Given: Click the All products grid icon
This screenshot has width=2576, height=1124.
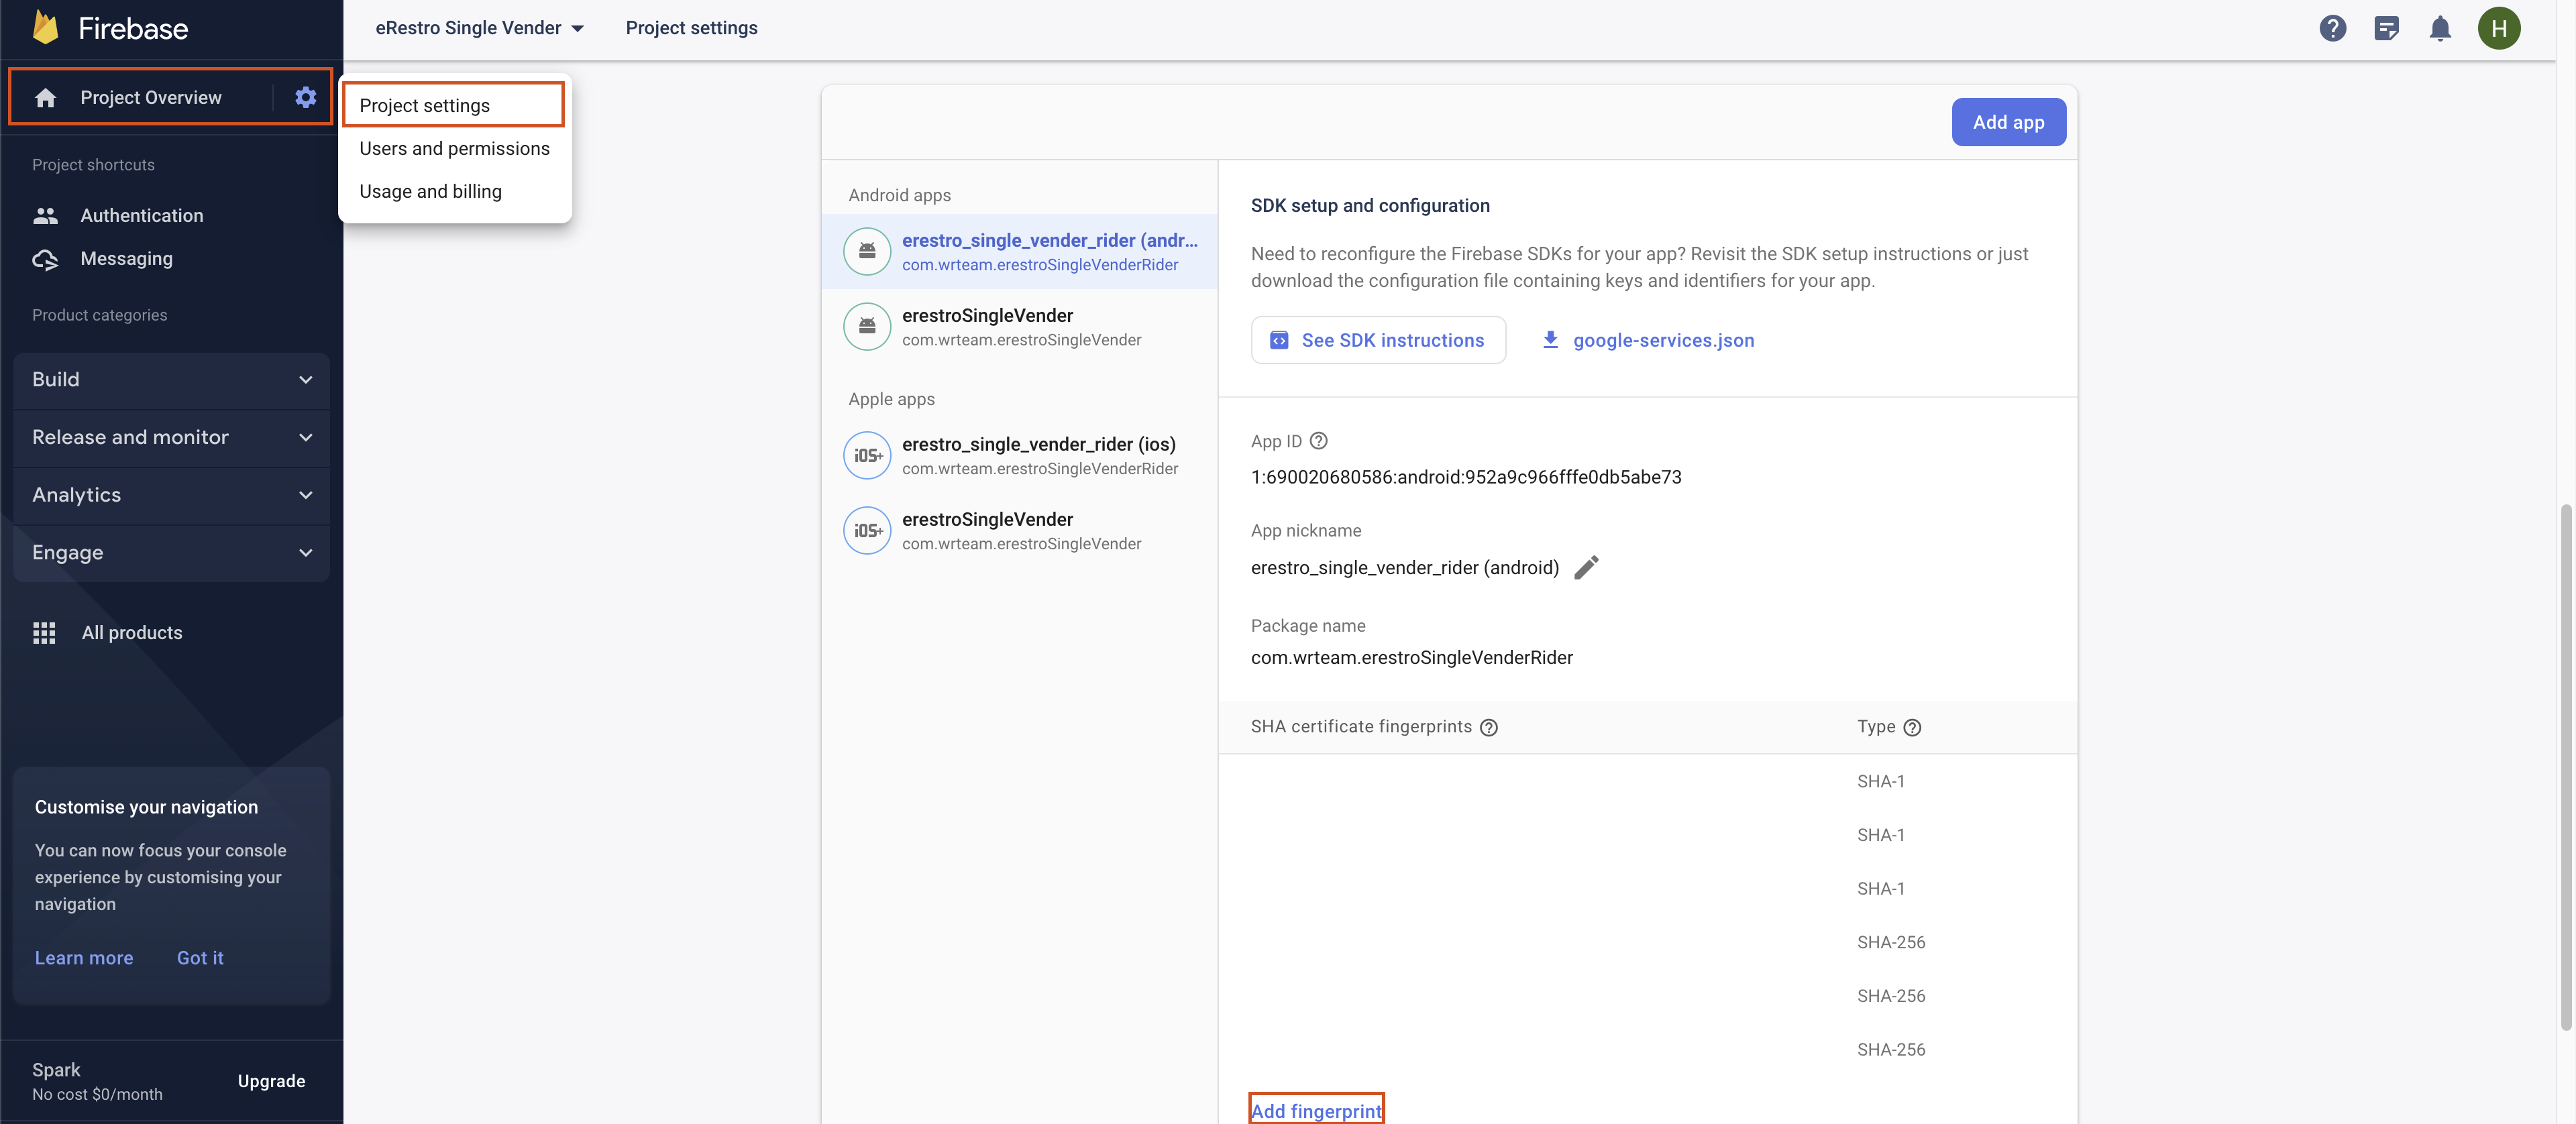Looking at the screenshot, I should pyautogui.click(x=44, y=633).
